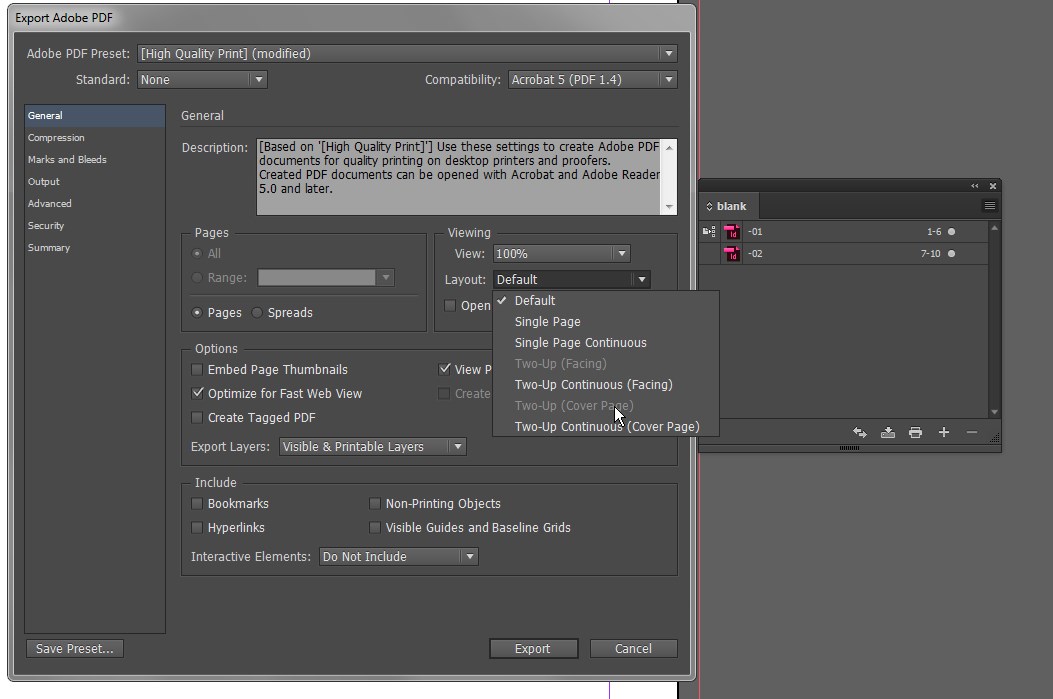
Task: Click Save Preset...
Action: click(x=75, y=649)
